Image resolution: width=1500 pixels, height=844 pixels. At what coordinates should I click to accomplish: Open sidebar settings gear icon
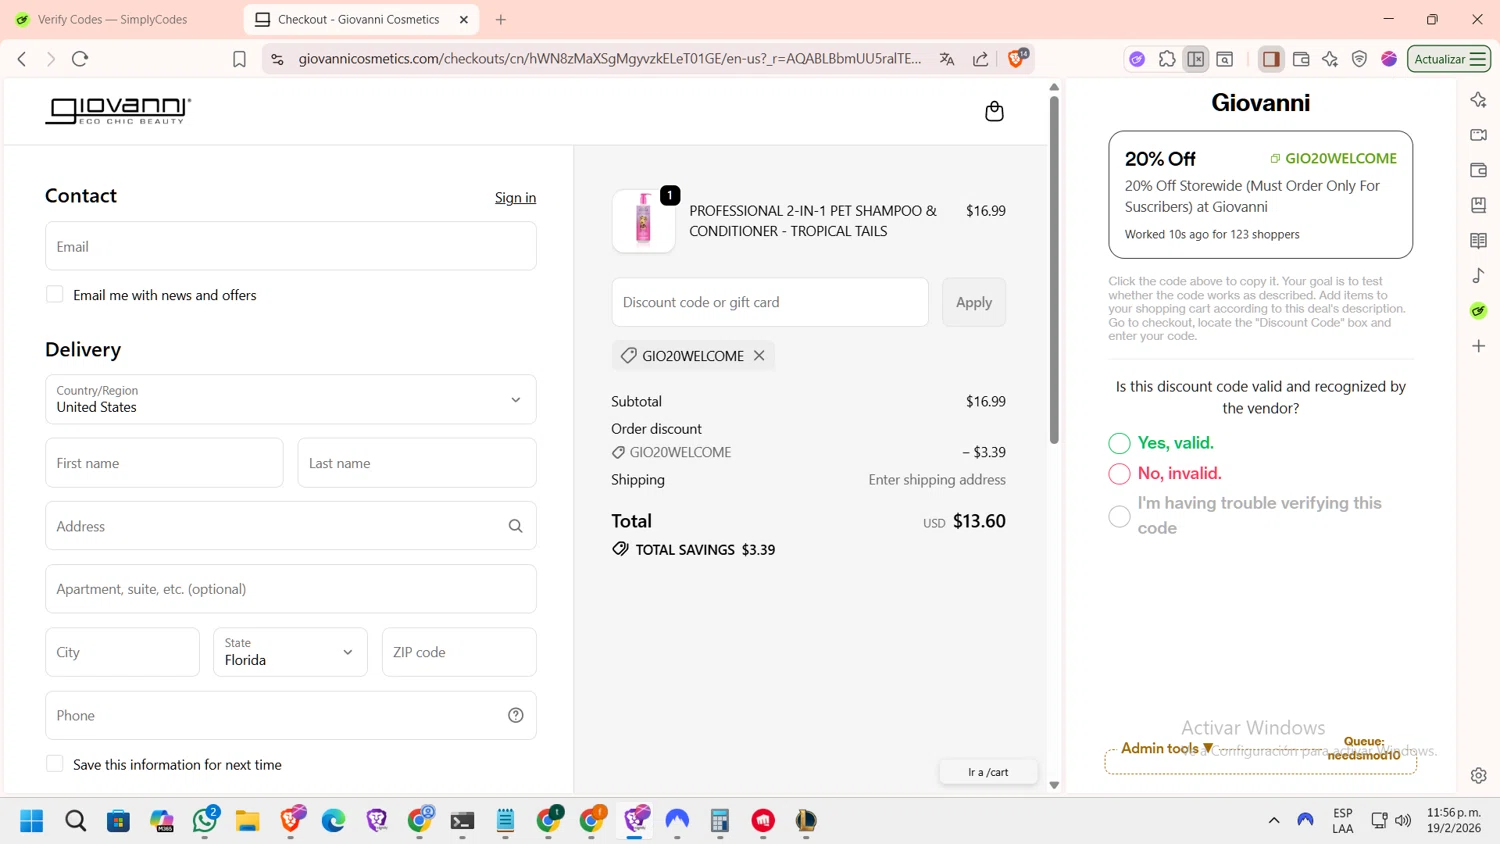point(1479,775)
